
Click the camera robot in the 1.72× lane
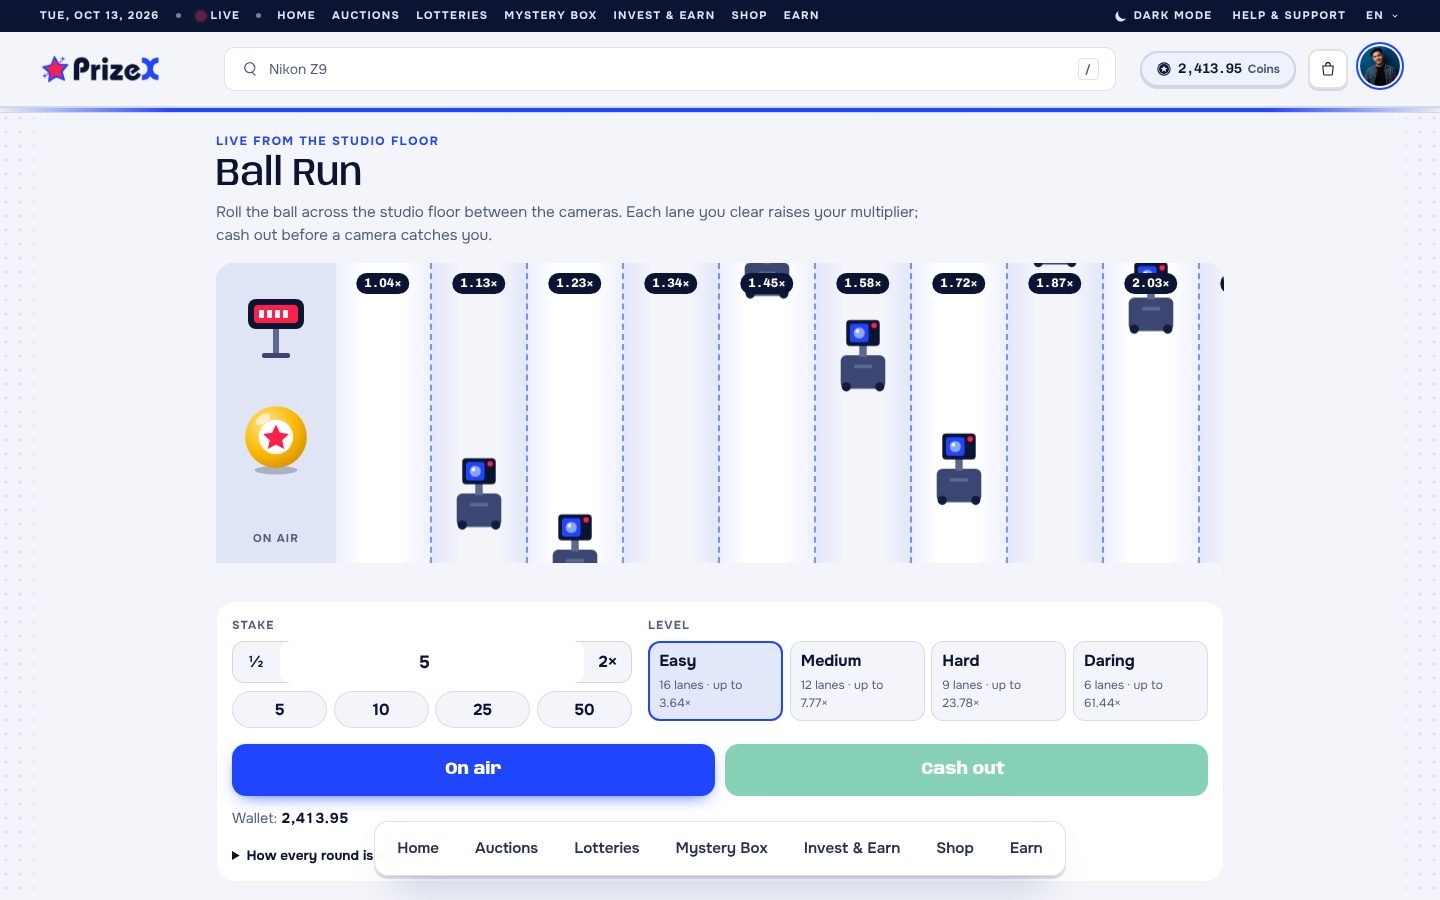tap(959, 469)
